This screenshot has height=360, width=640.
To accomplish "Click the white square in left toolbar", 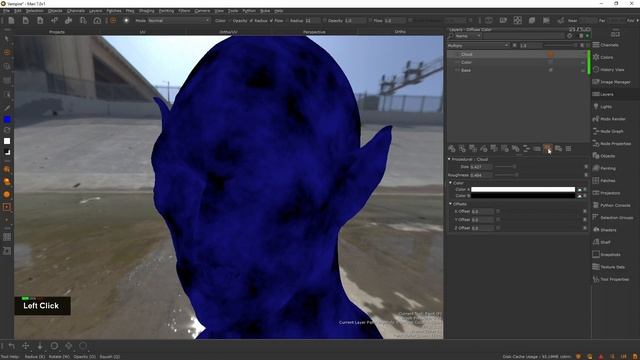I will click(7, 141).
